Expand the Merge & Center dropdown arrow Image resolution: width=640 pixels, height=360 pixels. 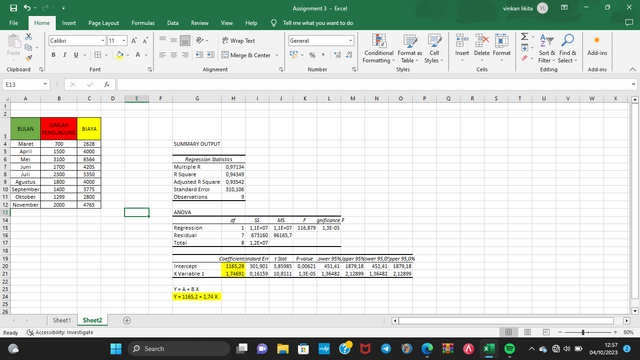(x=277, y=55)
